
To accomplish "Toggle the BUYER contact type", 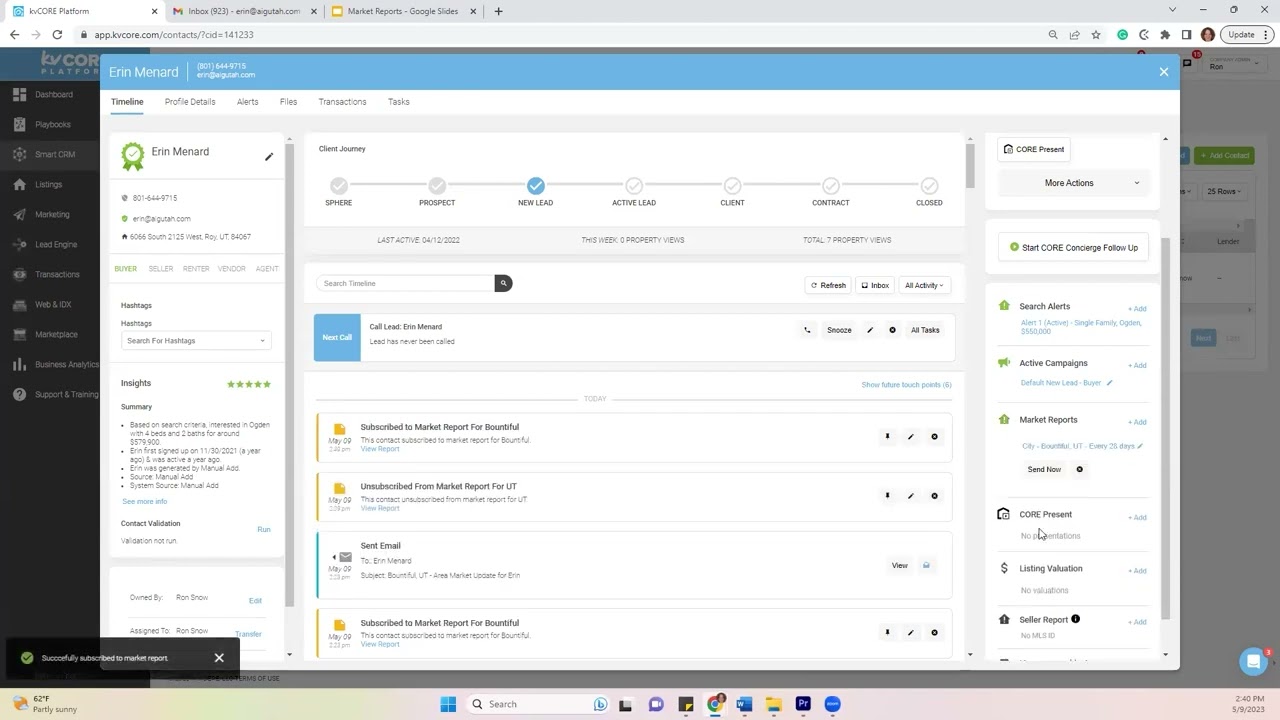I will click(126, 269).
